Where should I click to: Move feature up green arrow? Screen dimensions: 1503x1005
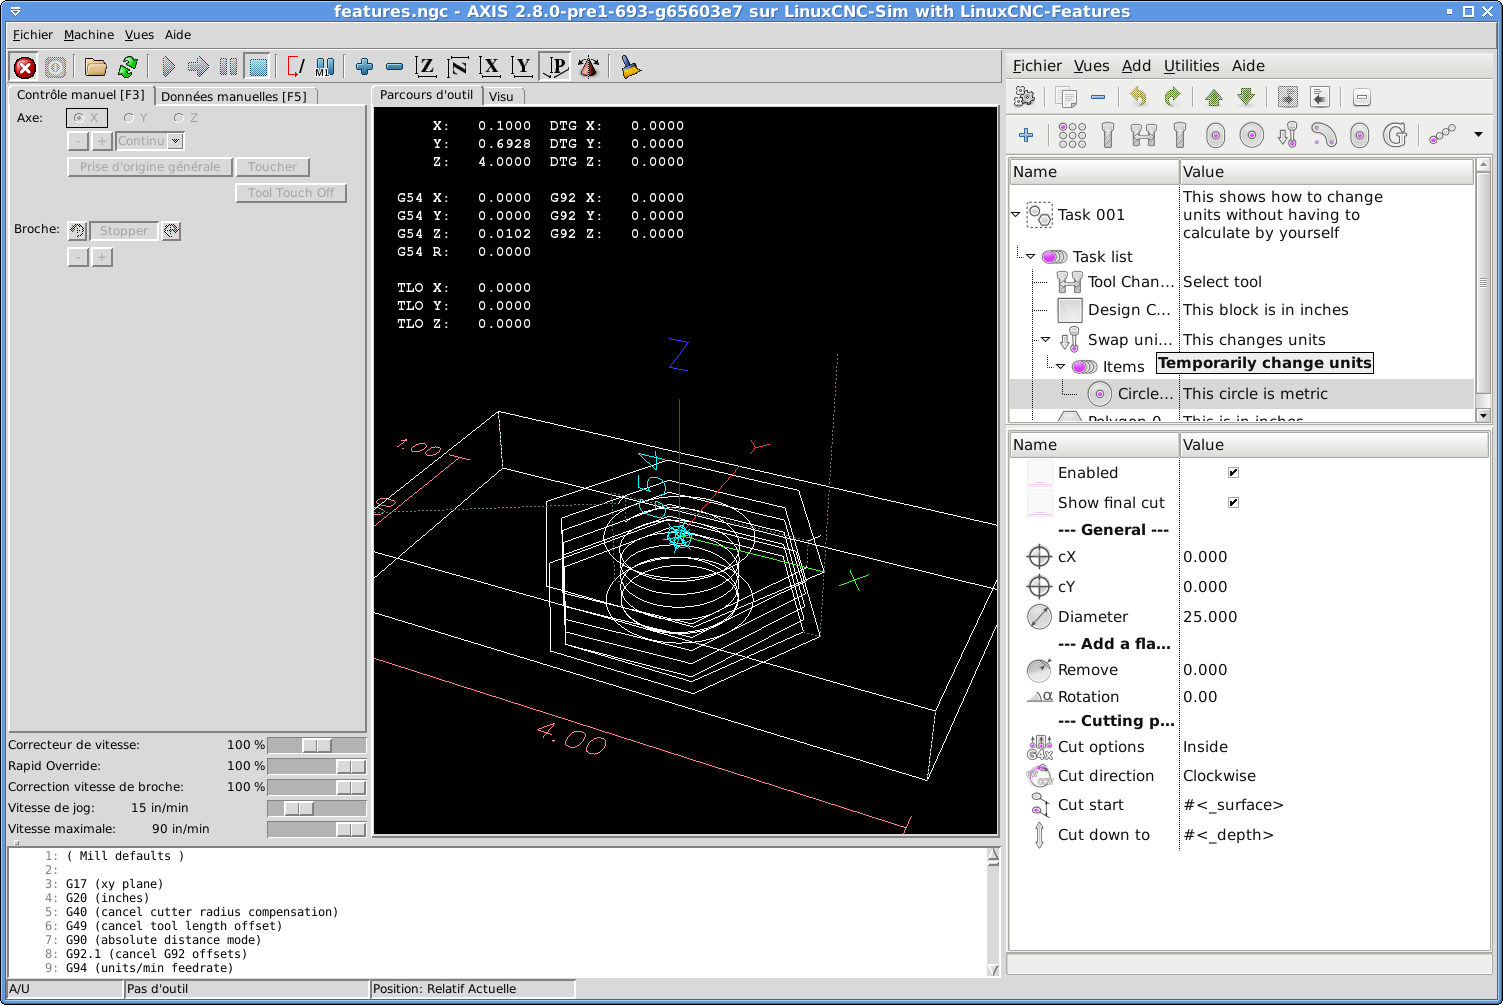(1213, 97)
